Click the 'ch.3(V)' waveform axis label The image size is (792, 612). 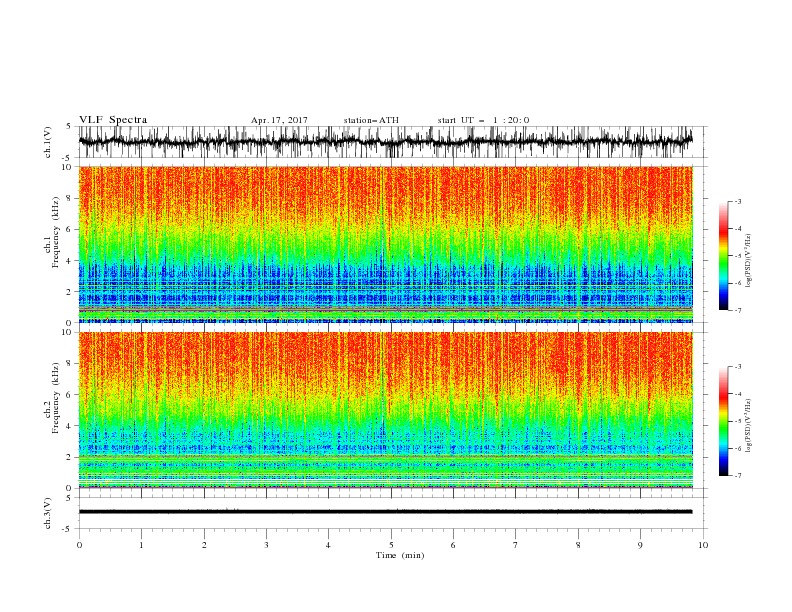click(48, 513)
